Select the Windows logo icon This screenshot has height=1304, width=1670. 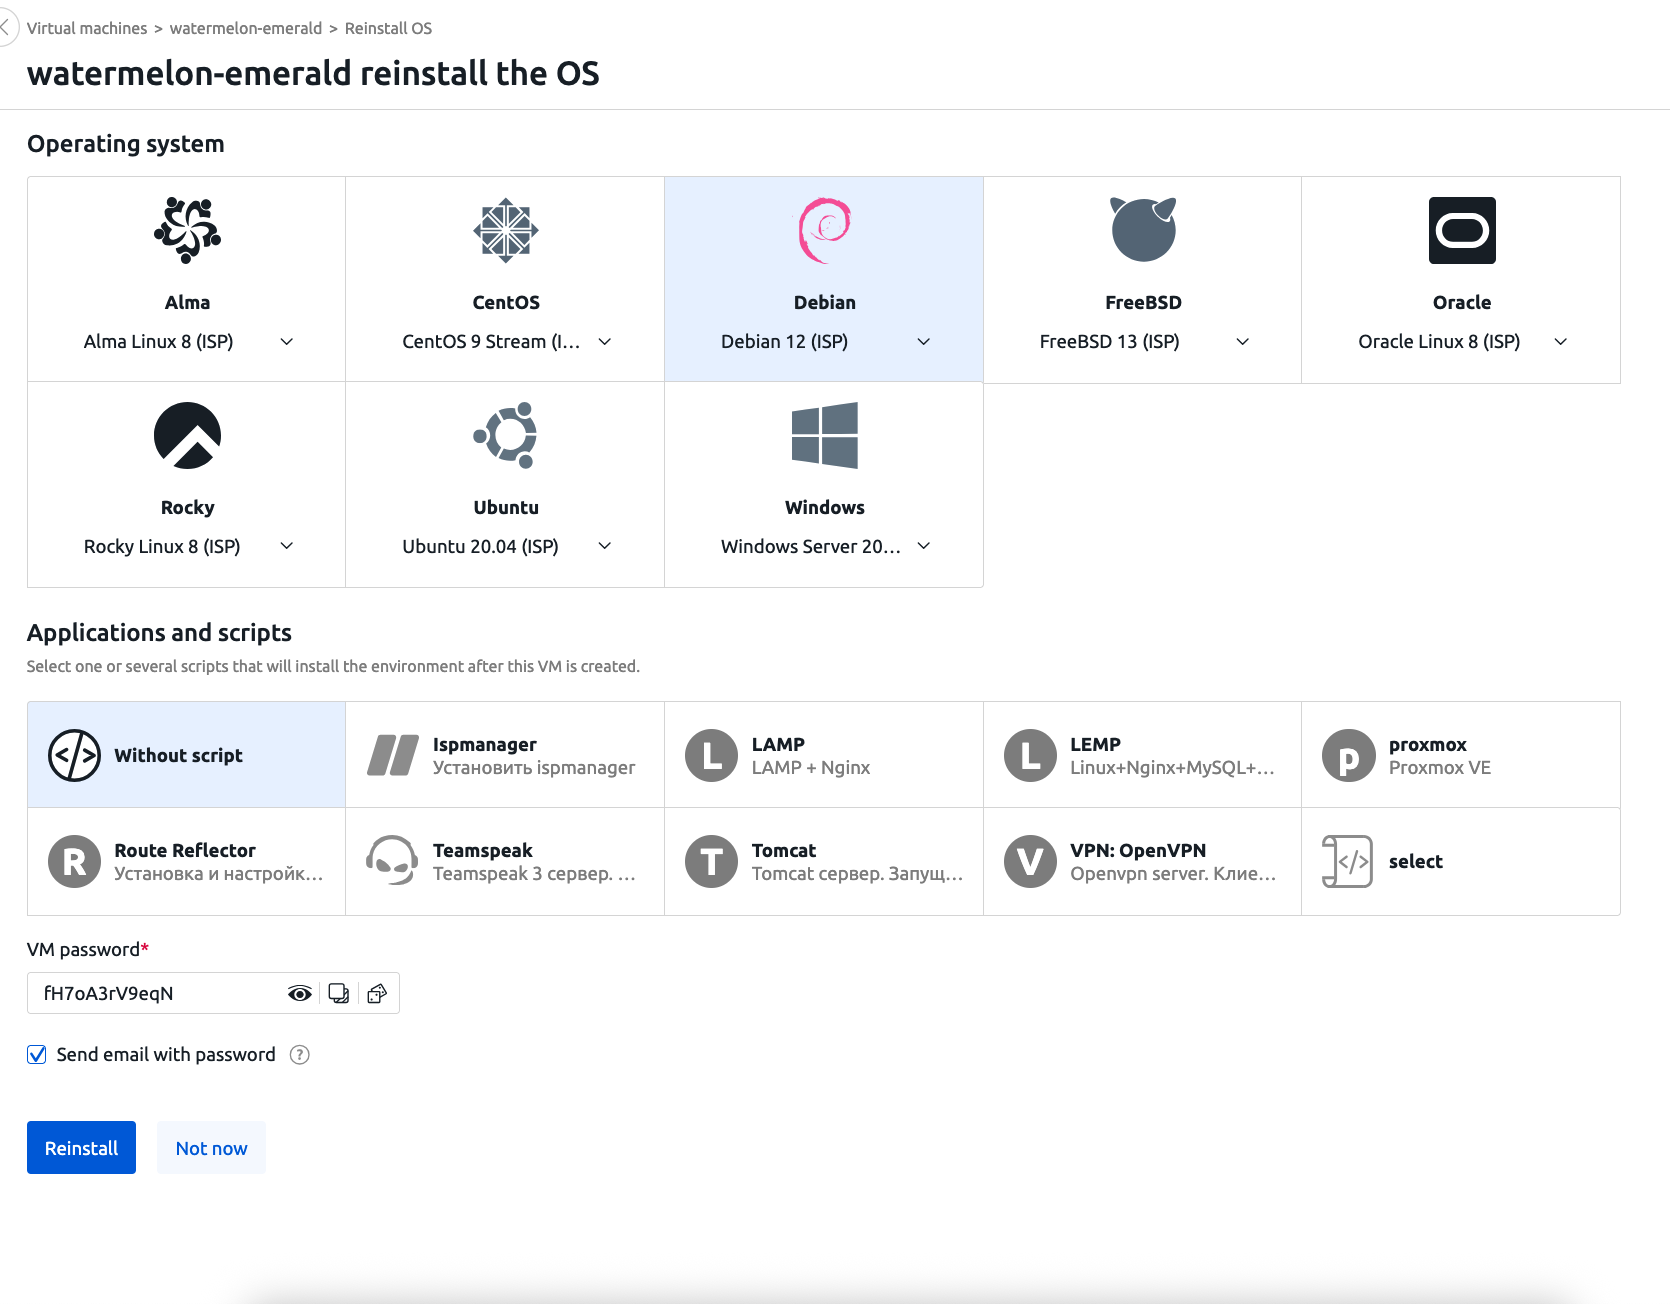point(825,435)
